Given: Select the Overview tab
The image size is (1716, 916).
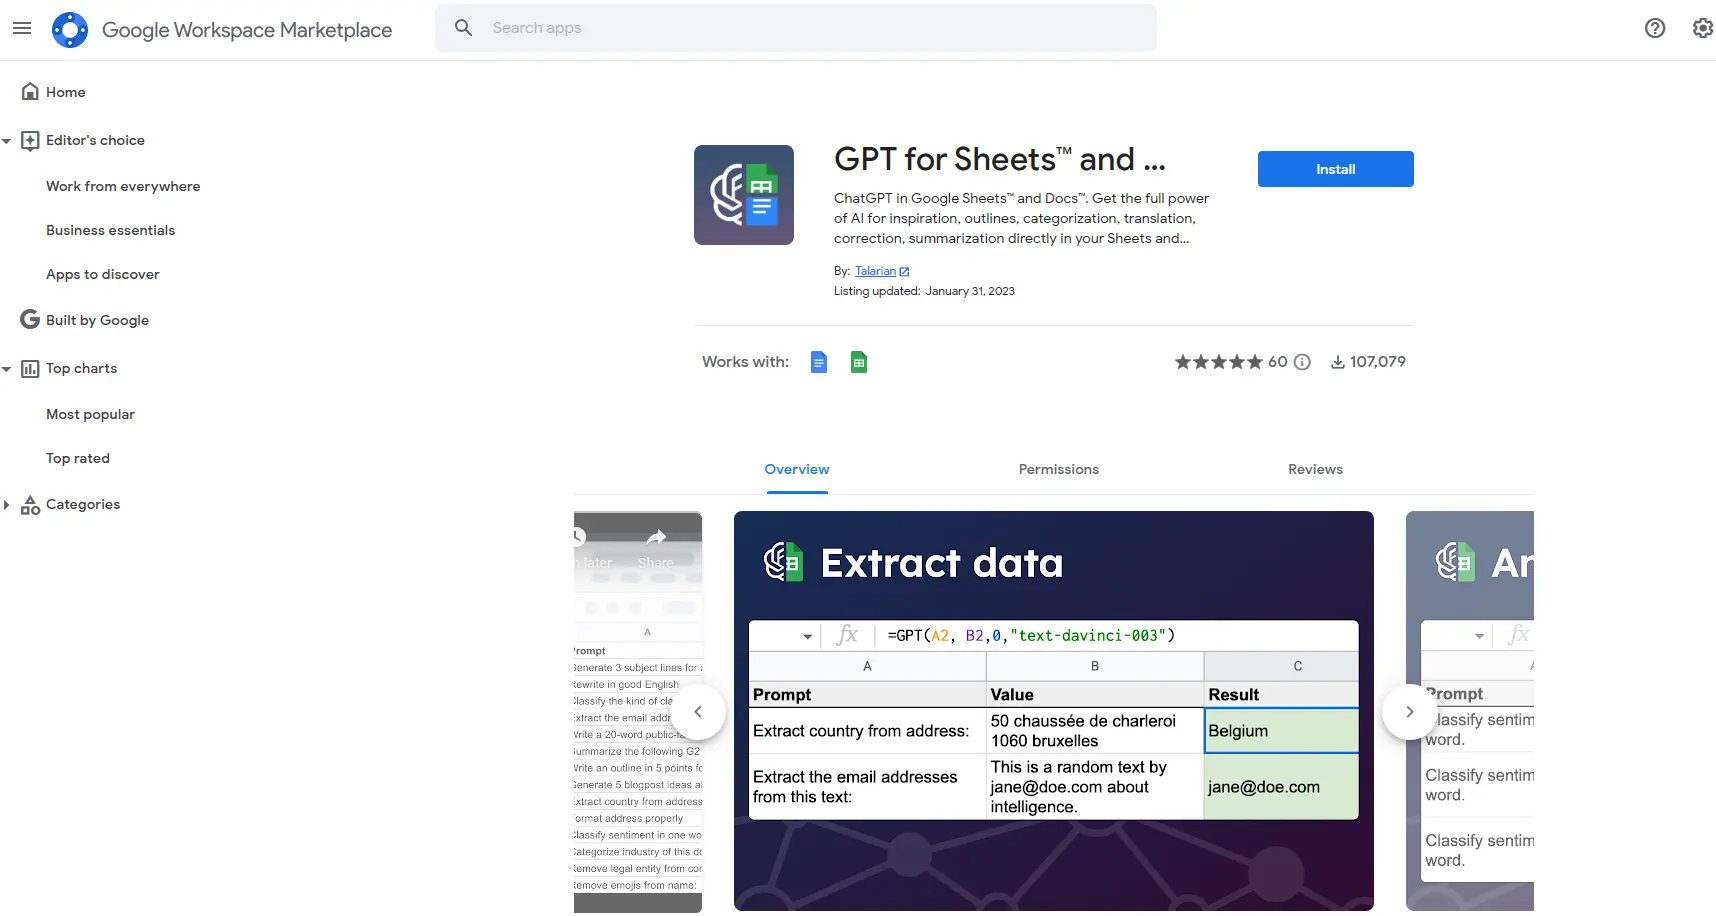Looking at the screenshot, I should 797,469.
